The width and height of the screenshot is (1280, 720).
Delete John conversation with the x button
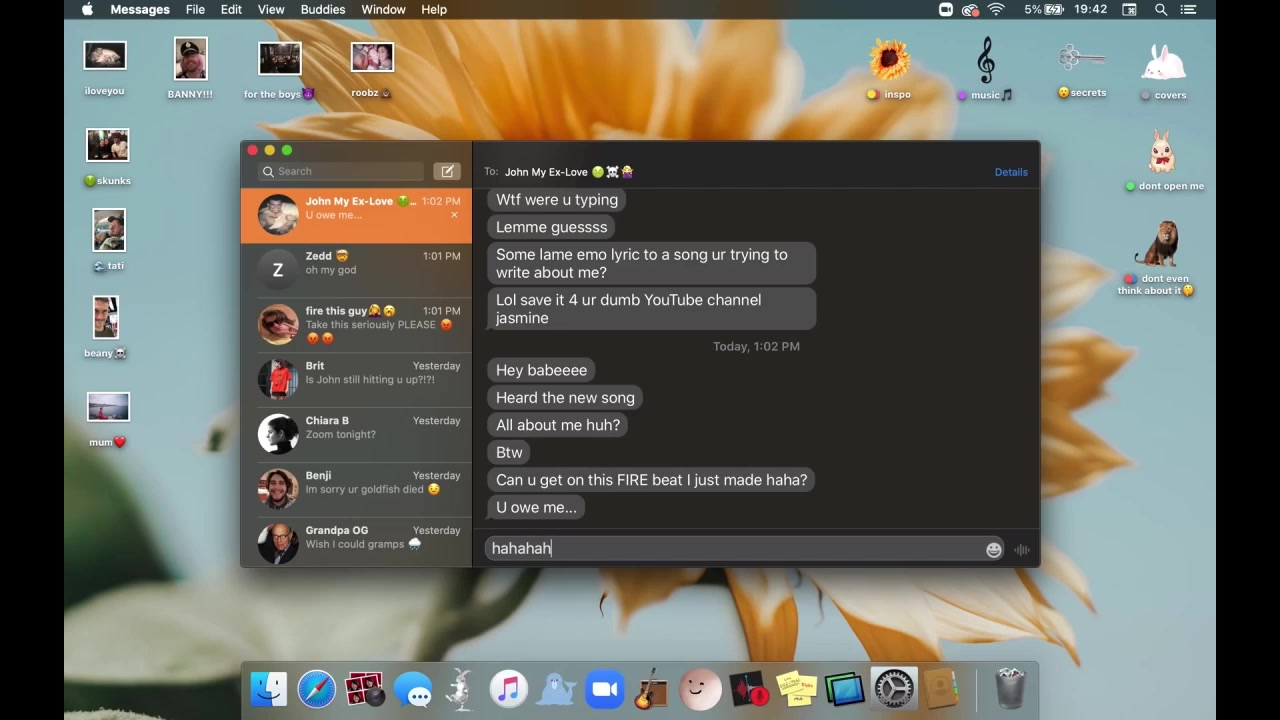point(454,215)
